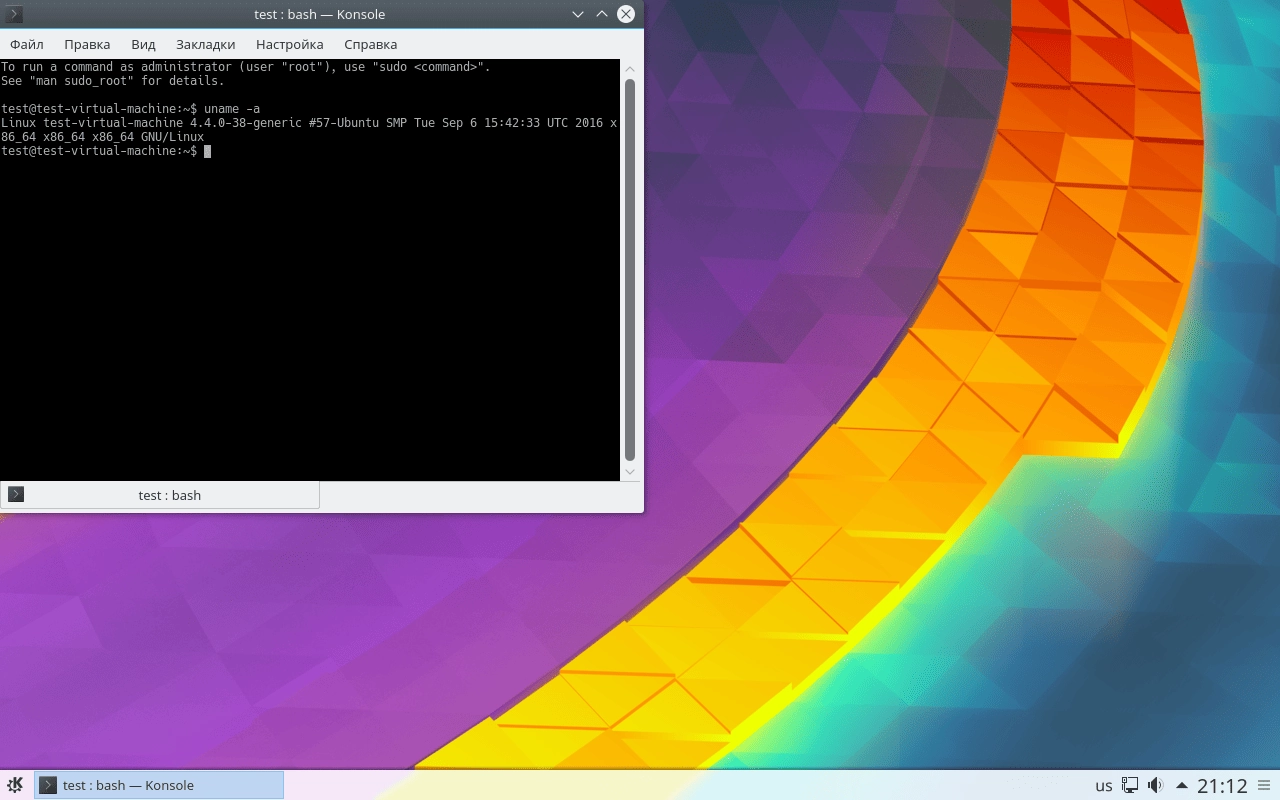Click the 'man sudo_root' help text line
Screen dimensions: 1280x800
pos(113,81)
